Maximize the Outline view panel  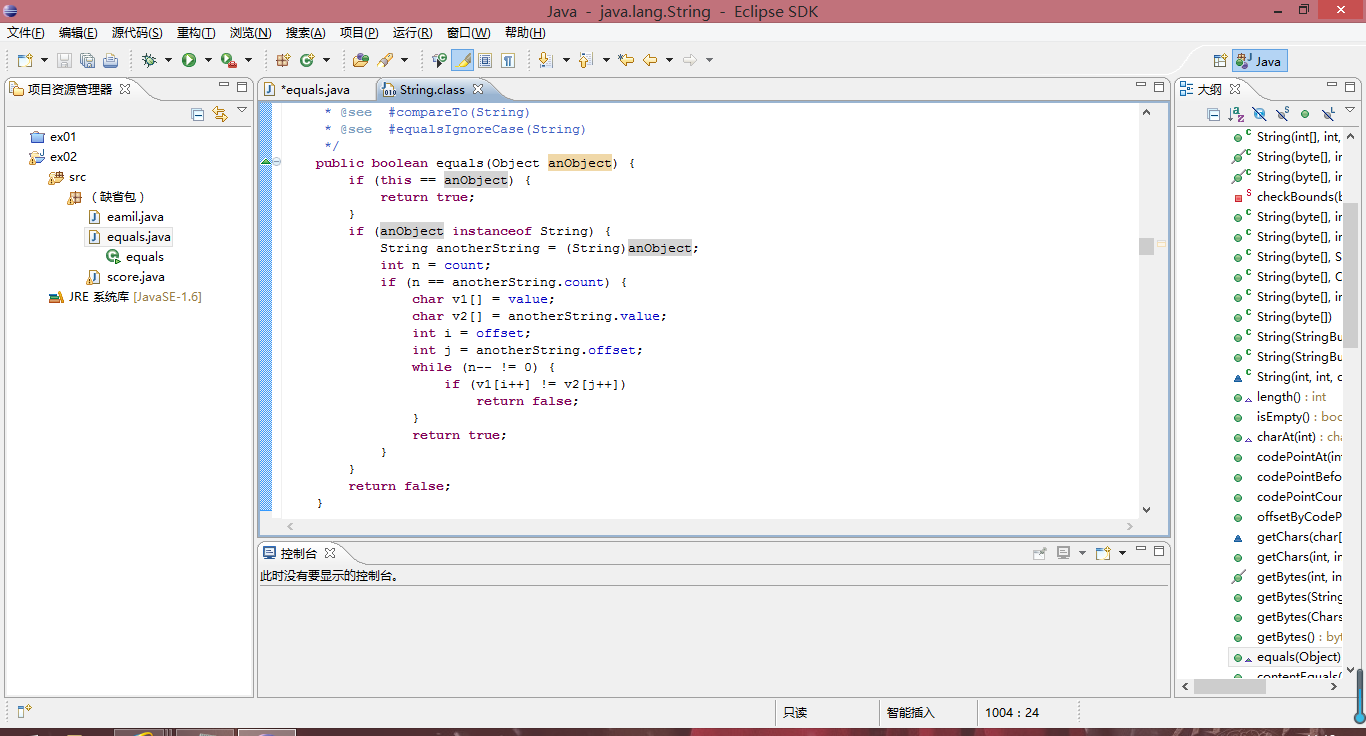[1350, 87]
